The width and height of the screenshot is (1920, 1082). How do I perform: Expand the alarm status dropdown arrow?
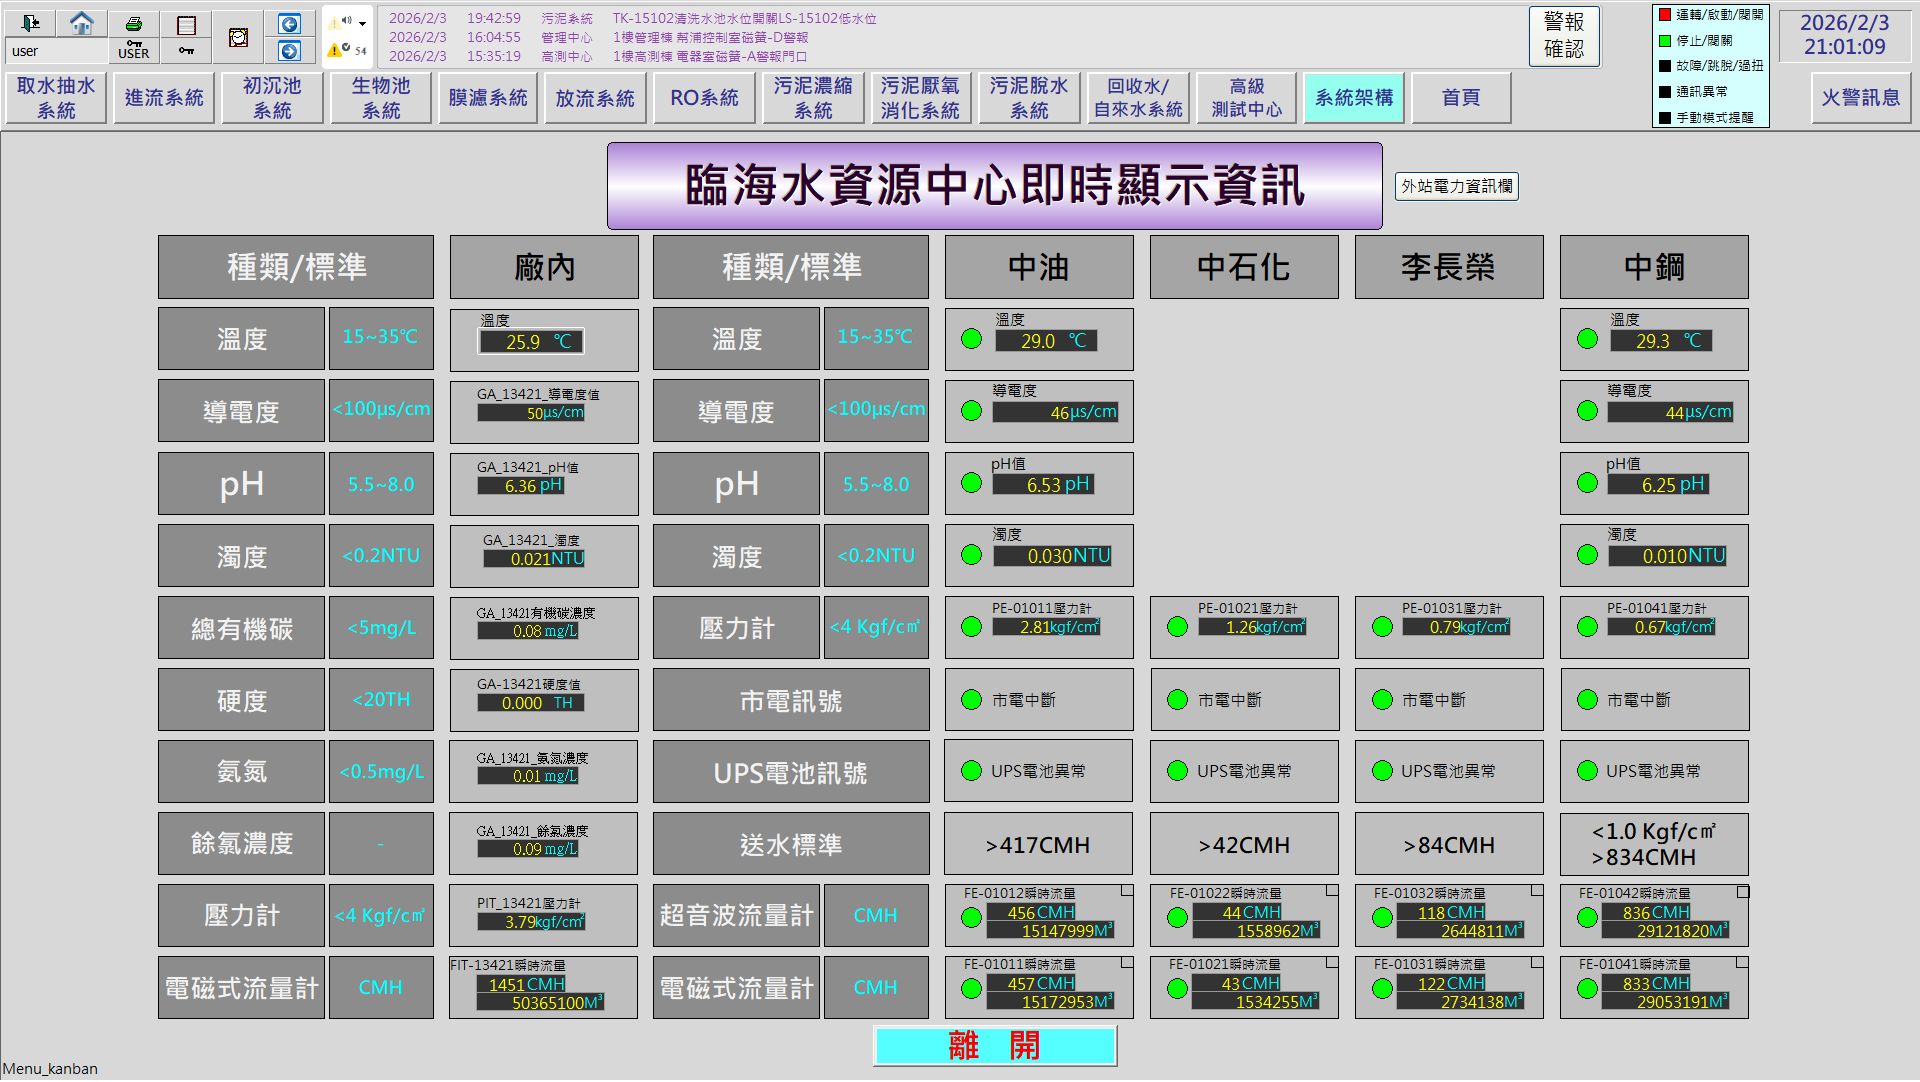tap(362, 22)
